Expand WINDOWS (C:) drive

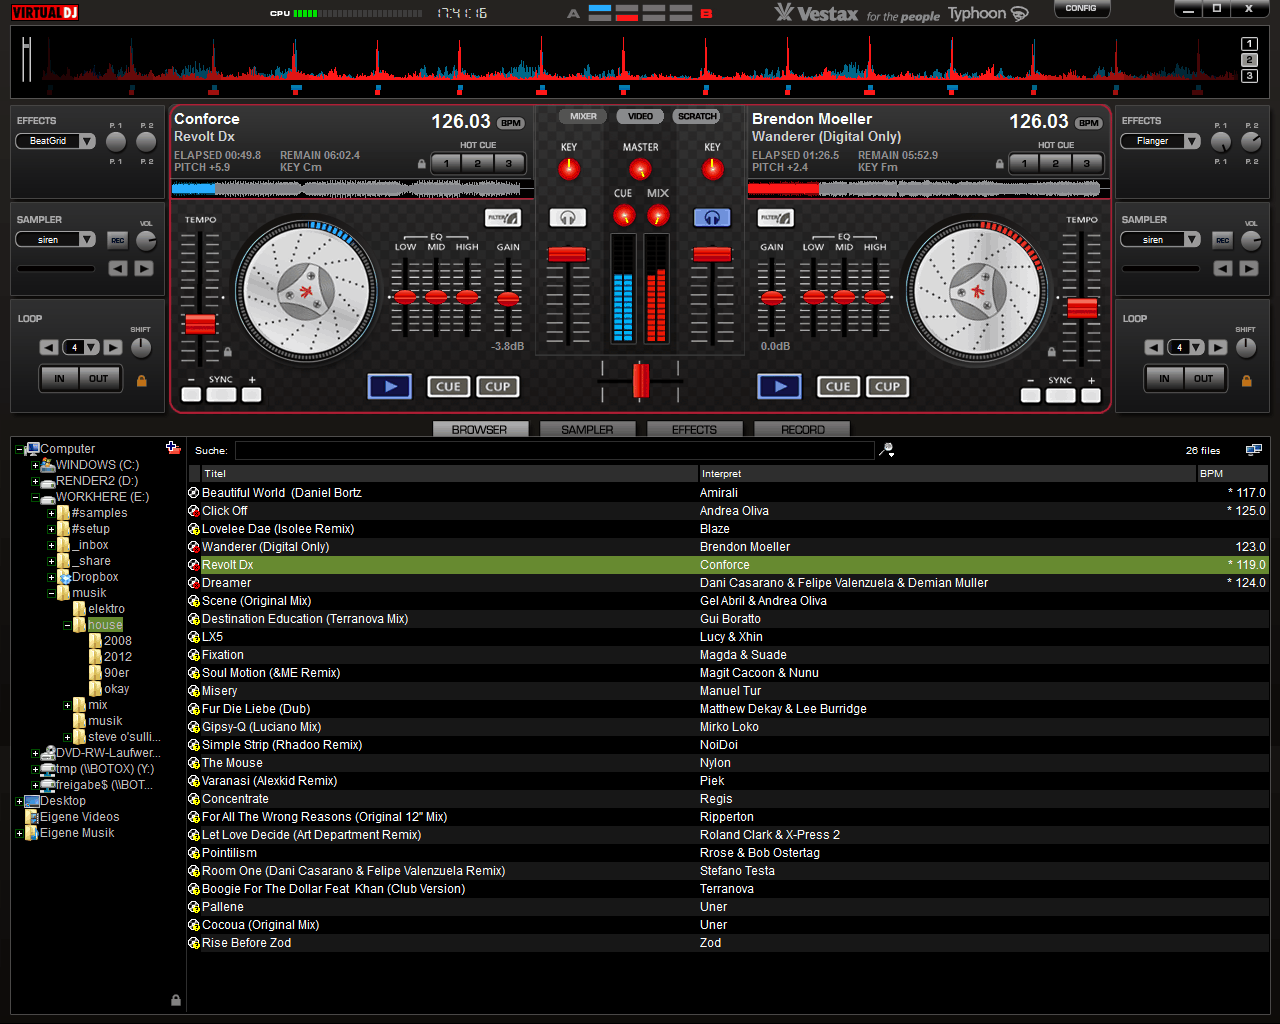click(x=35, y=465)
